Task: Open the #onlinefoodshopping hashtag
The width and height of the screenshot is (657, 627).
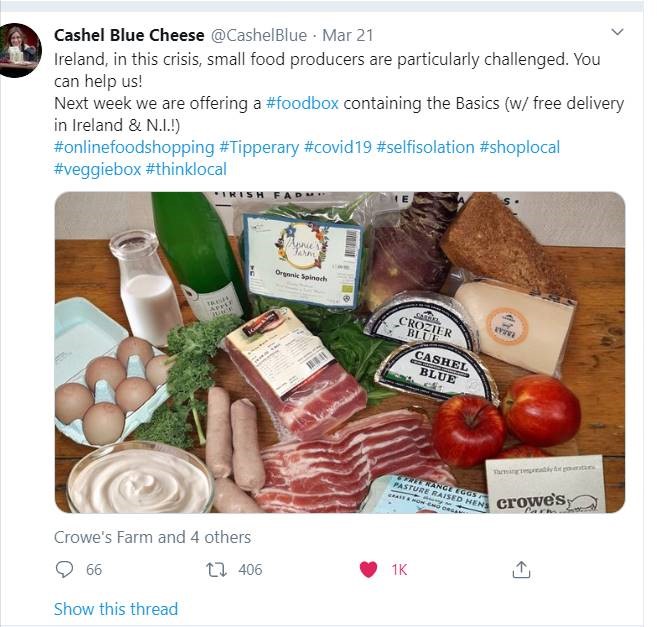Action: pyautogui.click(x=134, y=148)
